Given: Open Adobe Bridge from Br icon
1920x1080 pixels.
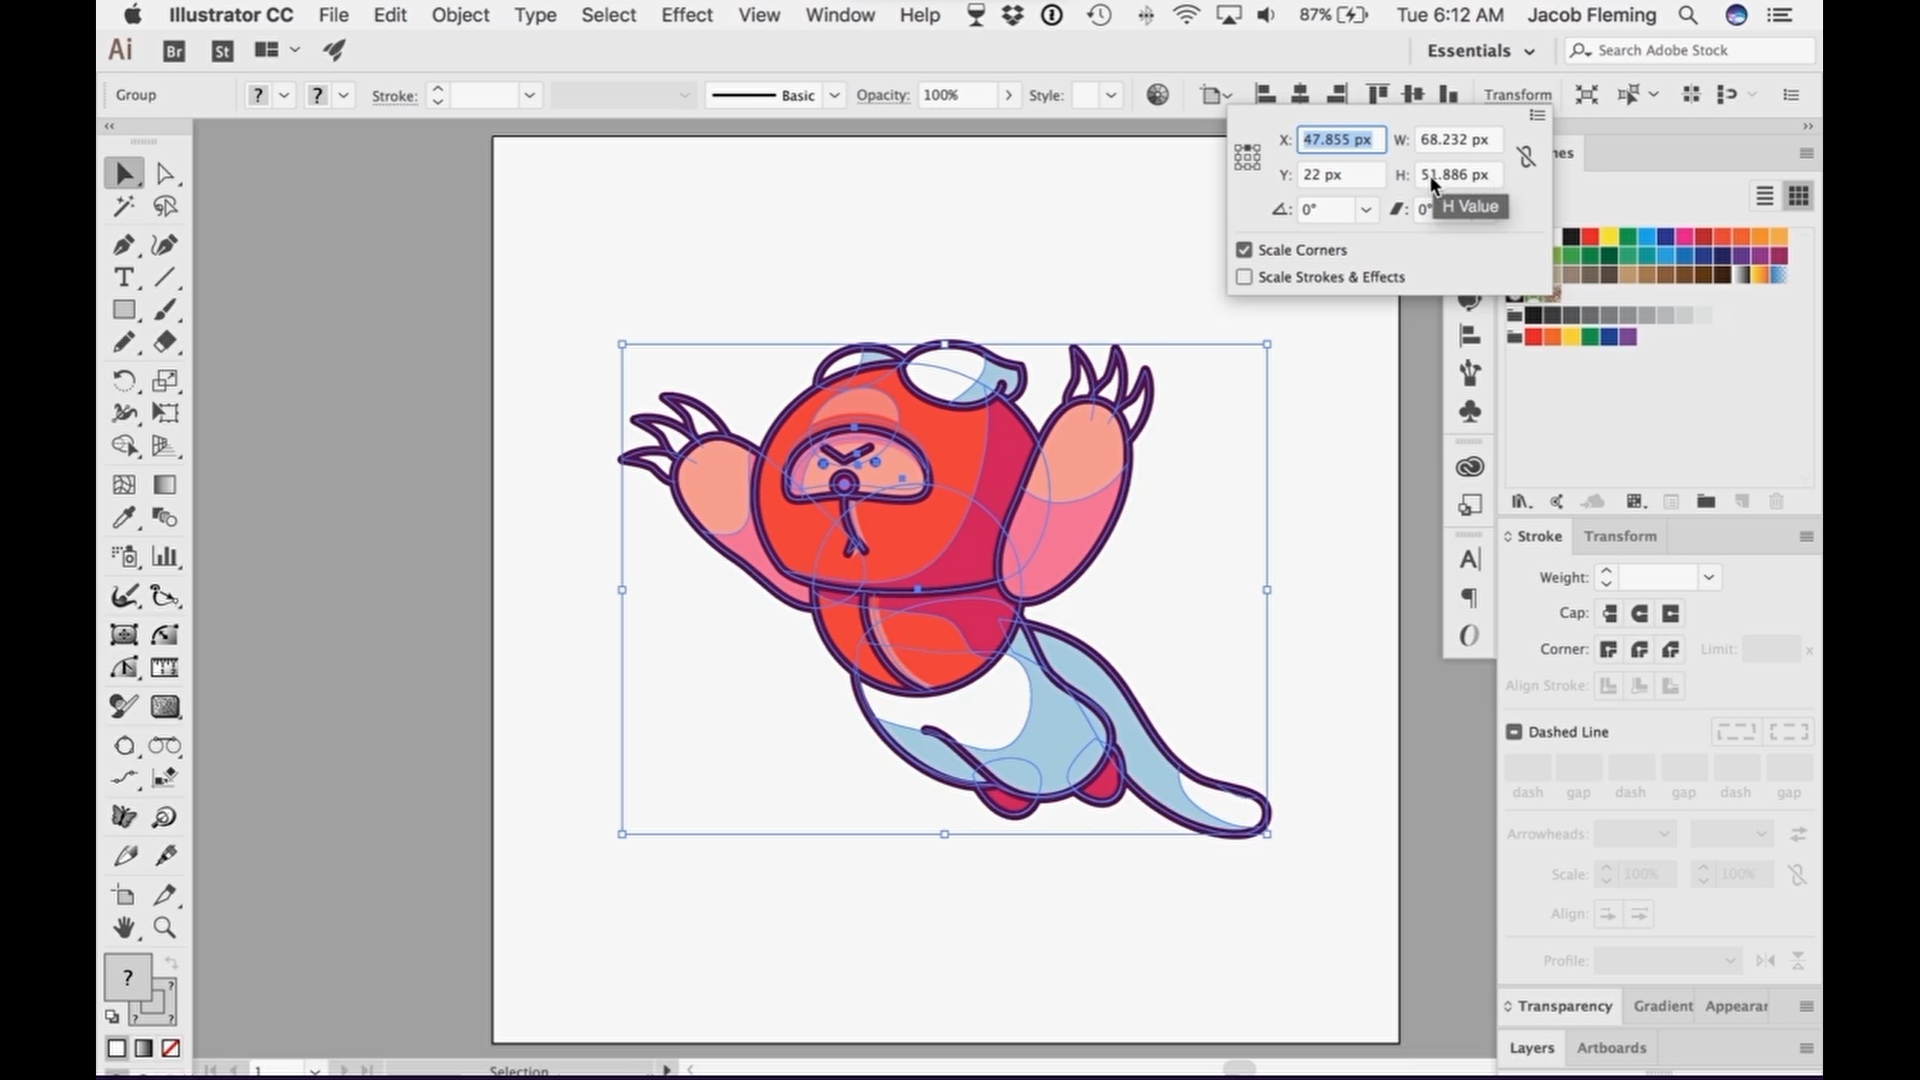Looking at the screenshot, I should coord(174,51).
